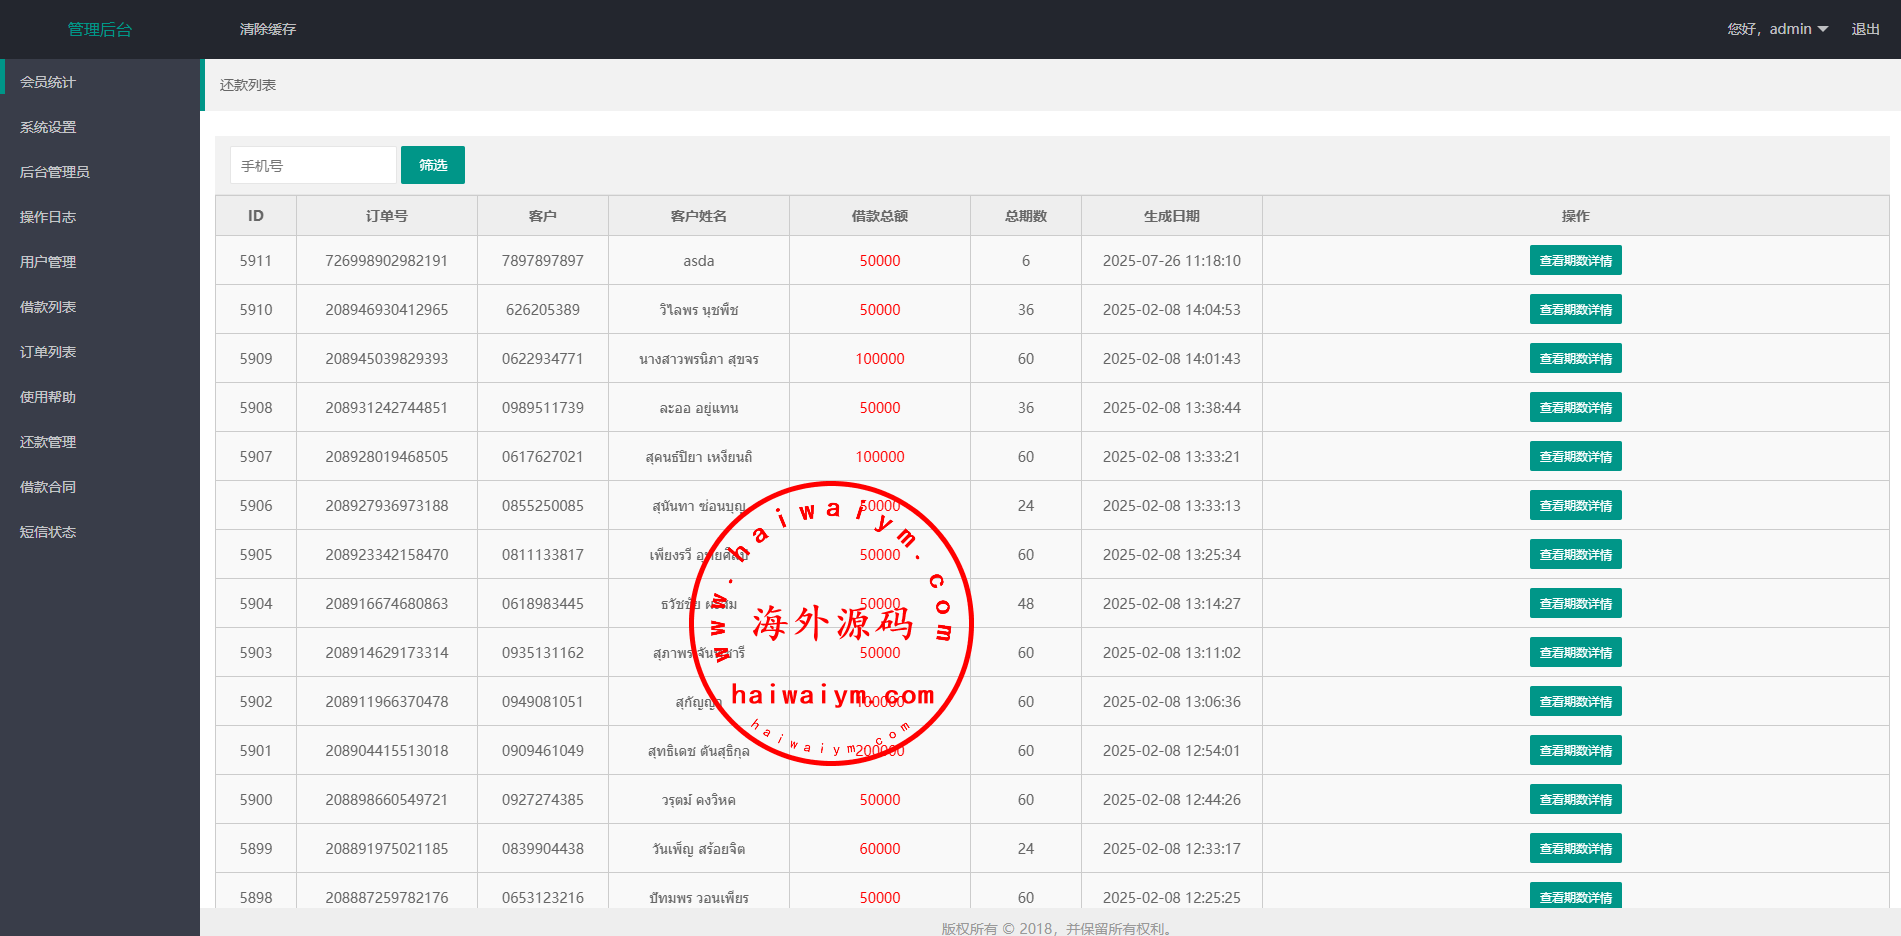Click 查看期数详情 for order ID 5909
Viewport: 1901px width, 936px height.
[x=1575, y=358]
